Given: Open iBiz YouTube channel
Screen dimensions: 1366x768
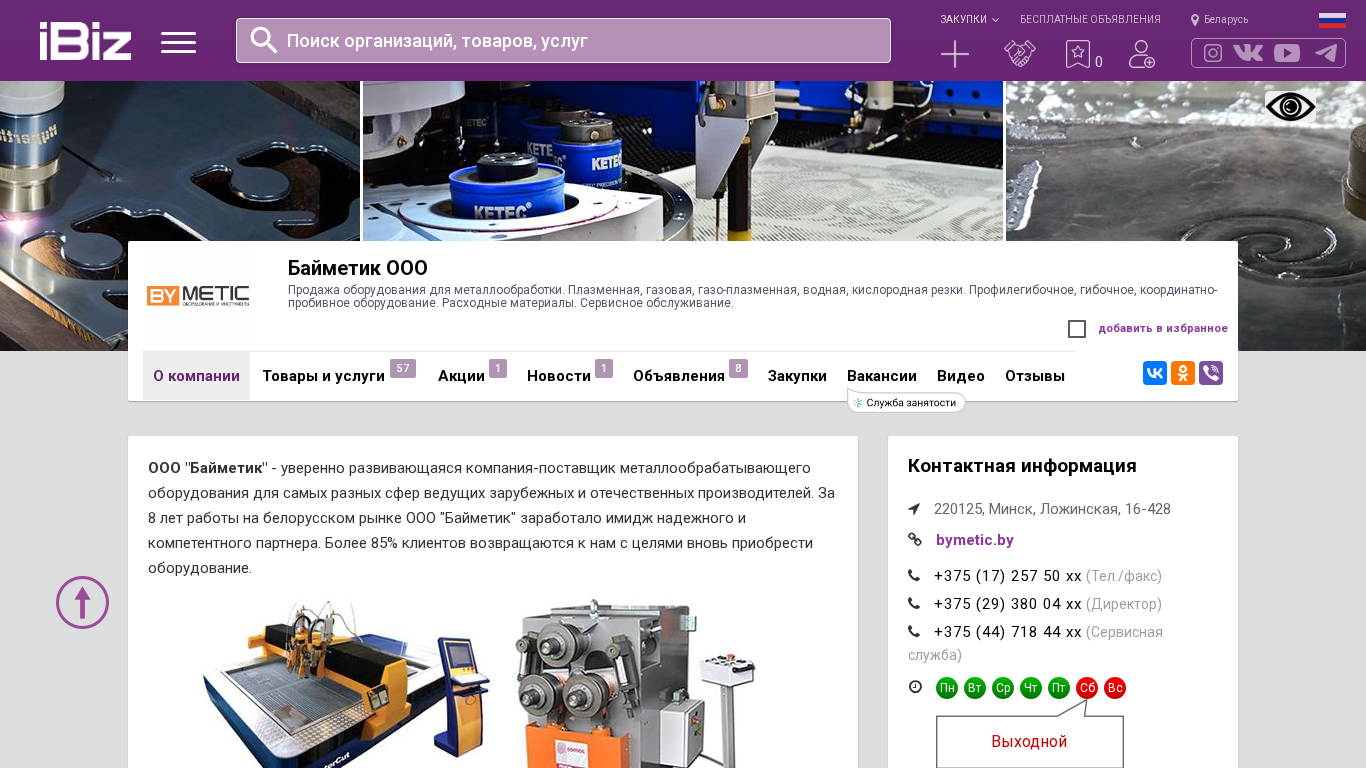Looking at the screenshot, I should [x=1287, y=53].
